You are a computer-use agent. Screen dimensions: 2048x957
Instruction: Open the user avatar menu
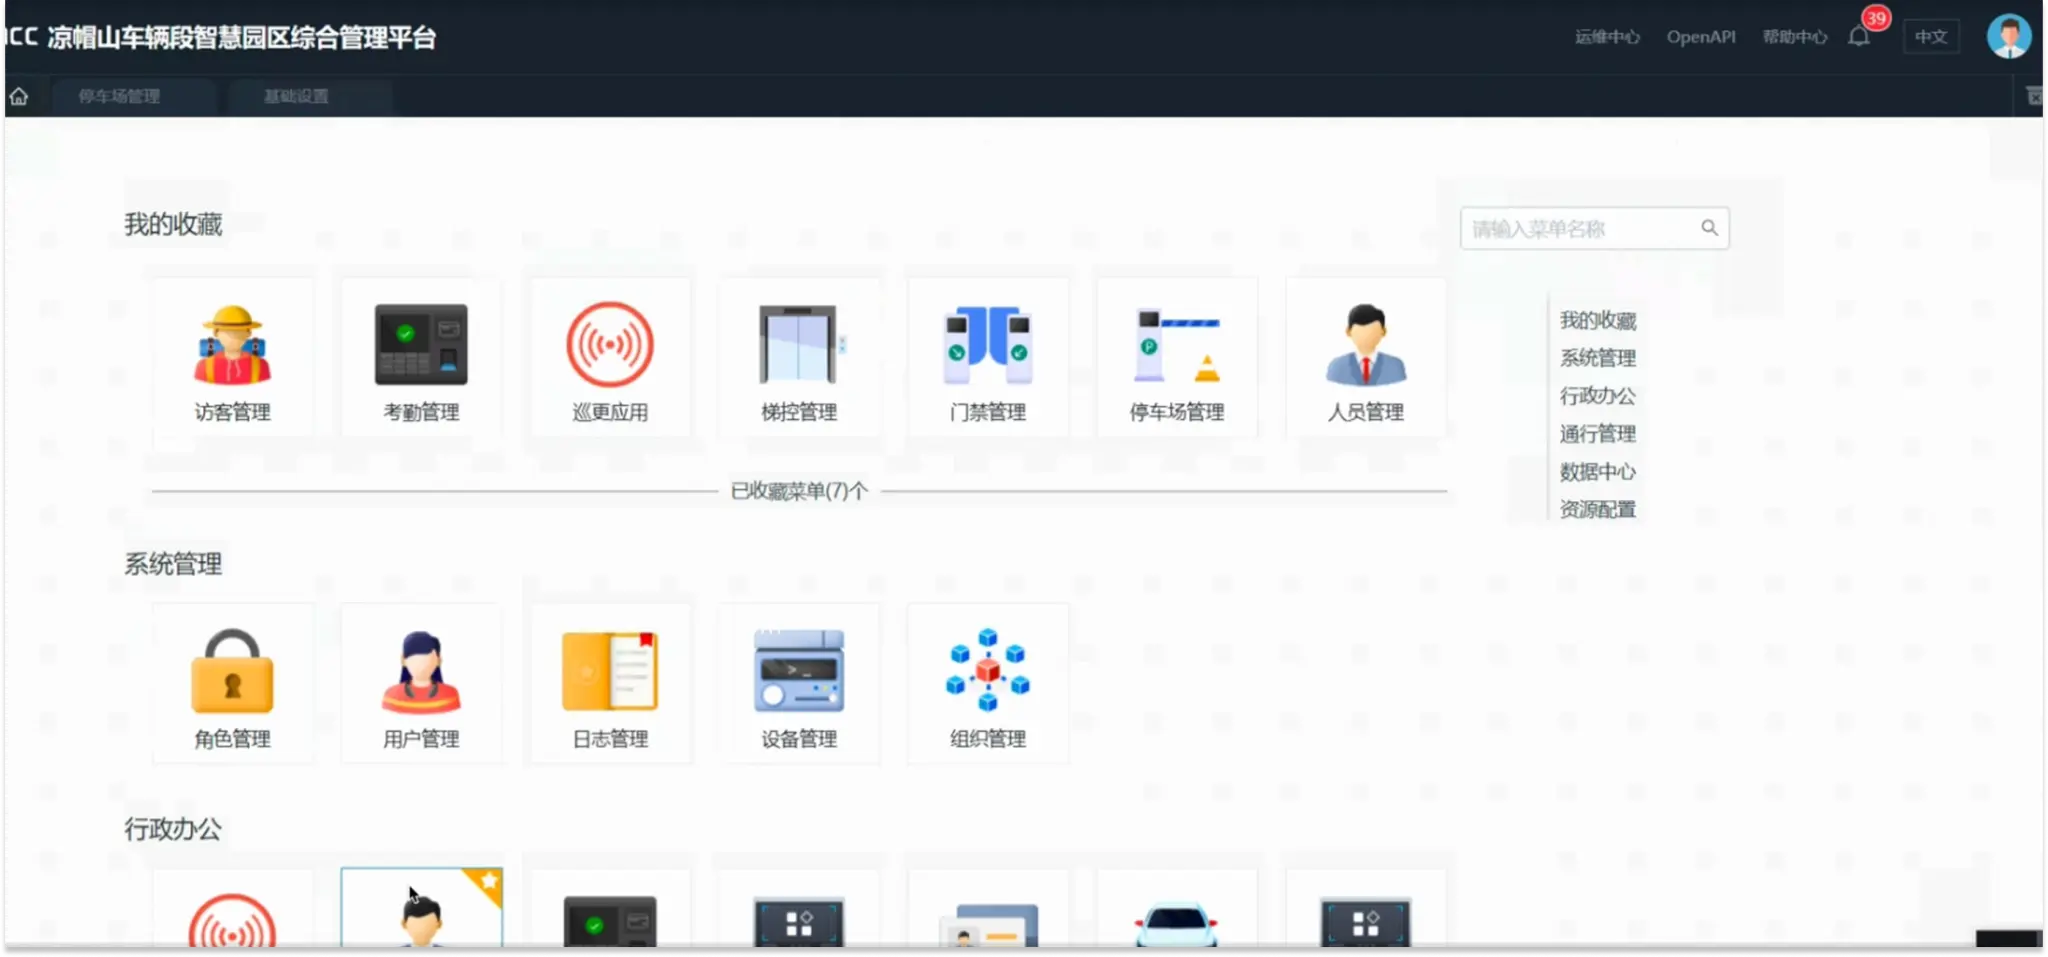coord(2009,36)
